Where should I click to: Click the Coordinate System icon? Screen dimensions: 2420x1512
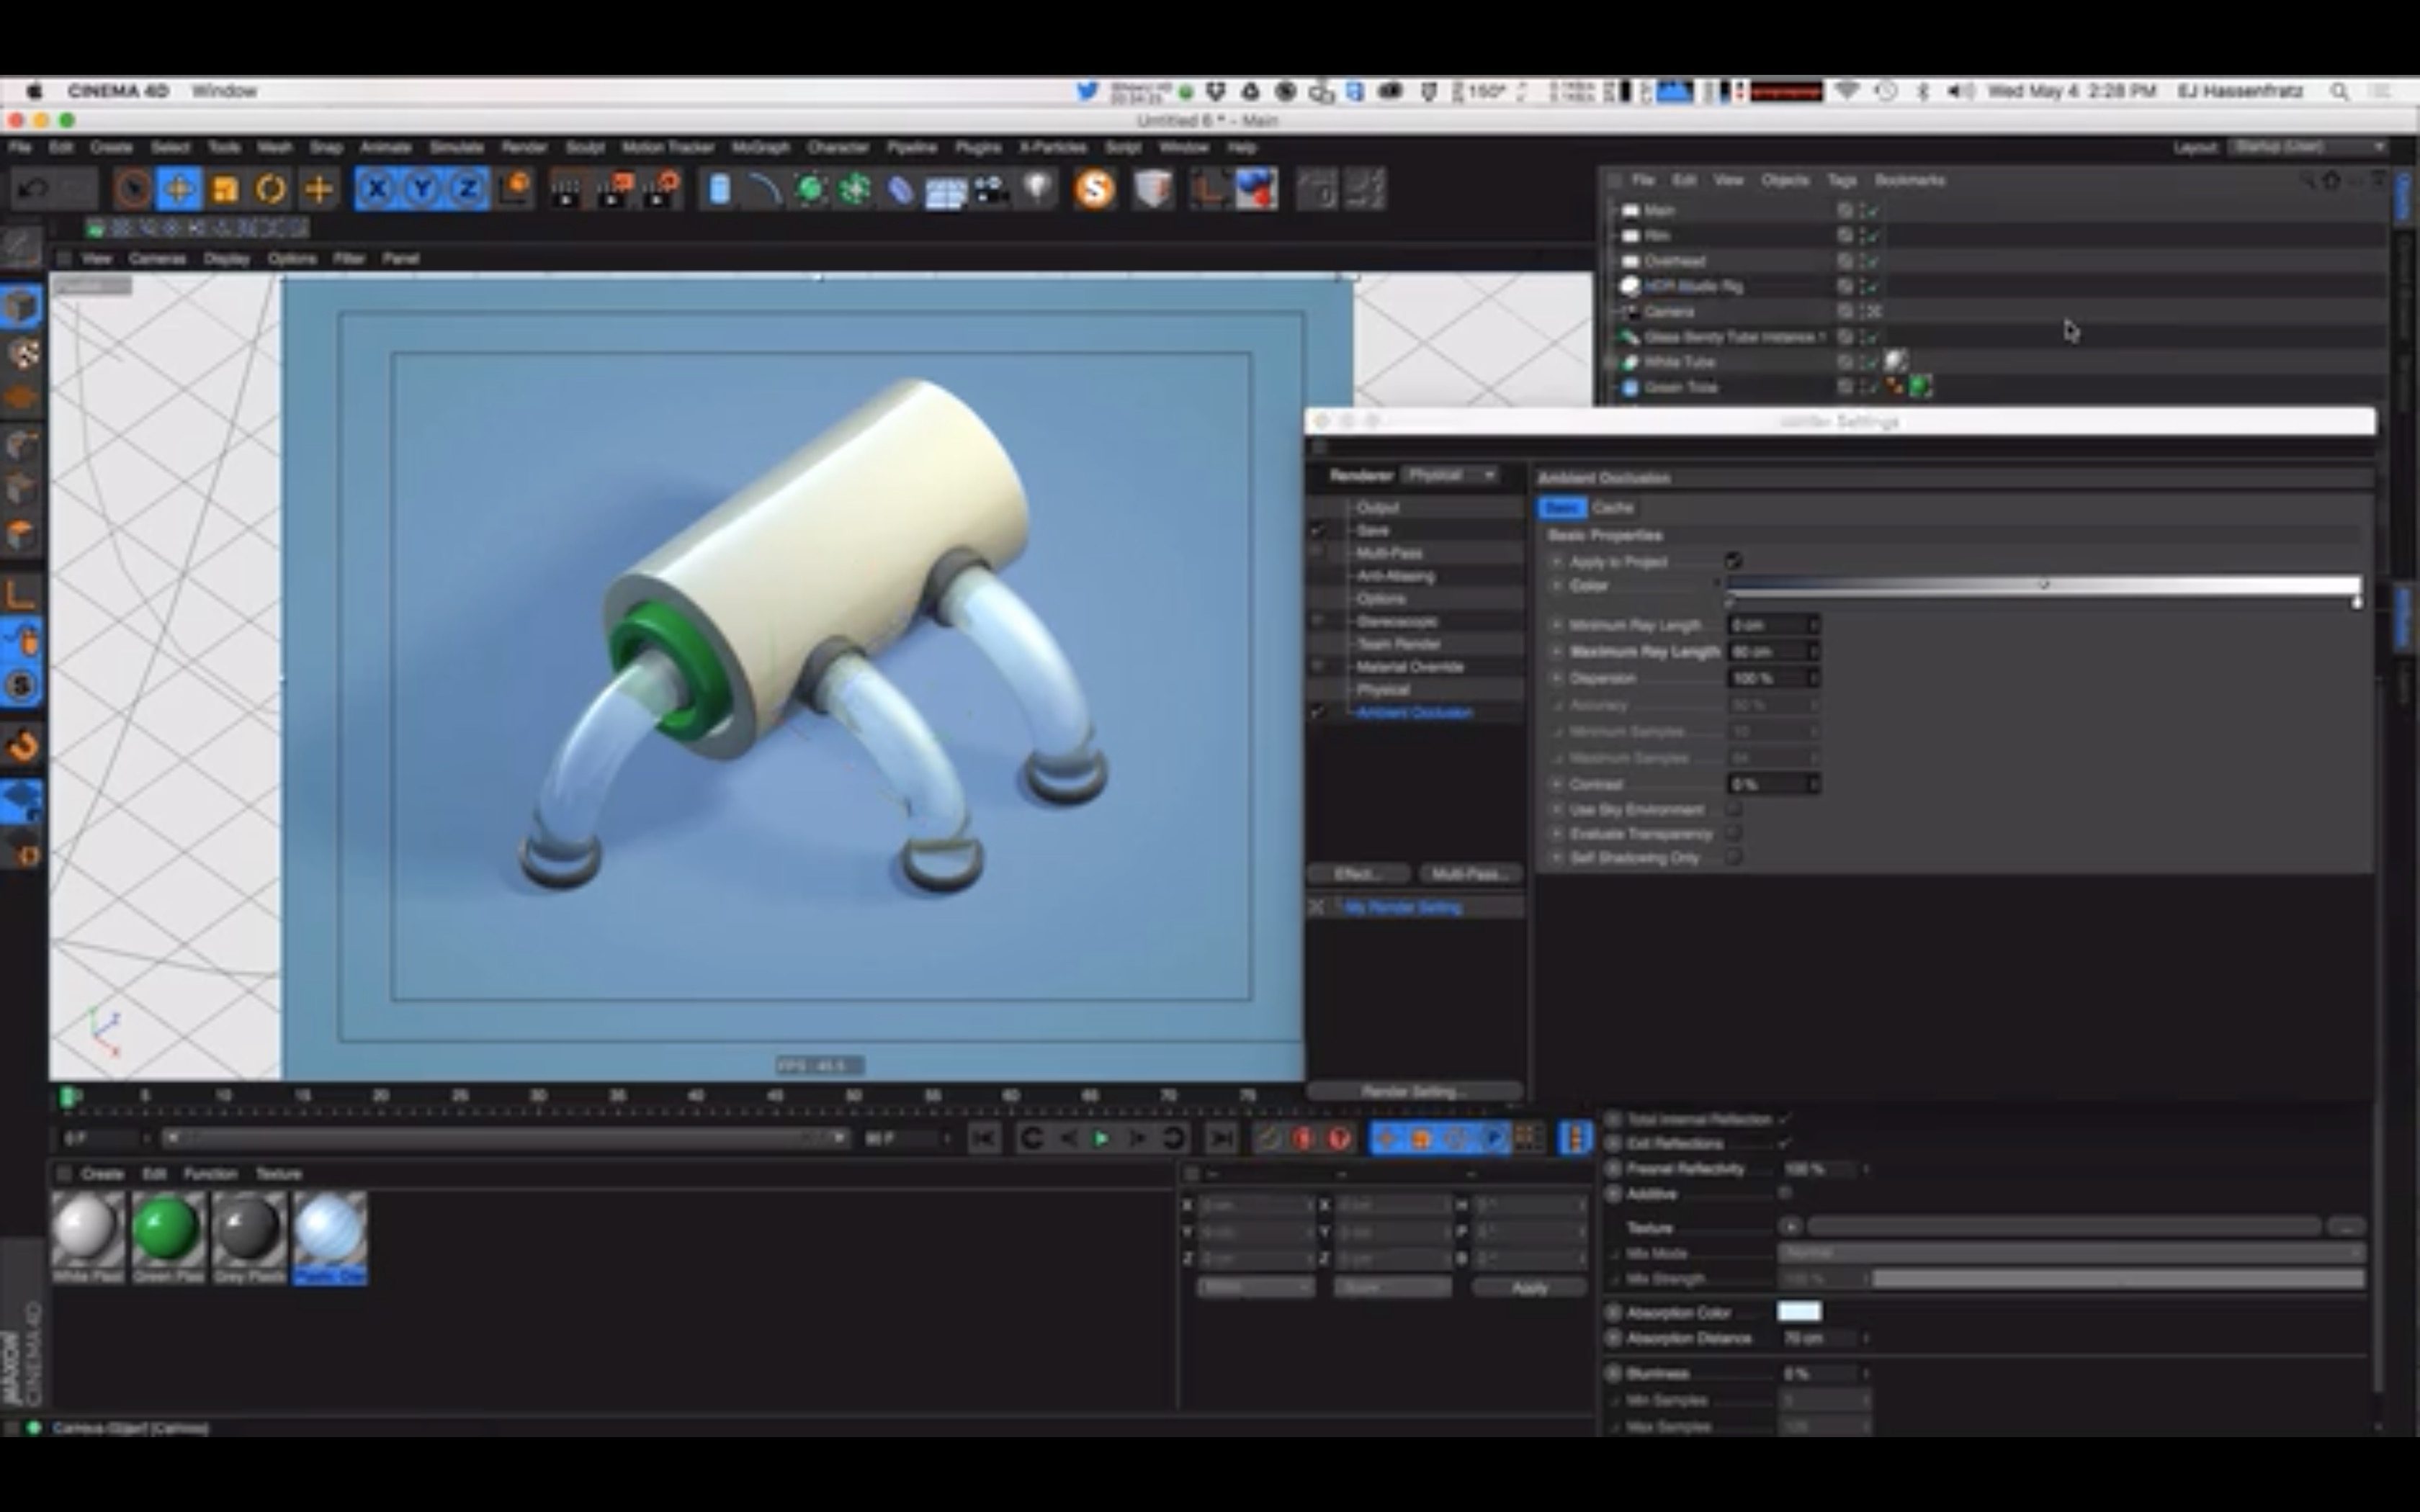pyautogui.click(x=515, y=189)
